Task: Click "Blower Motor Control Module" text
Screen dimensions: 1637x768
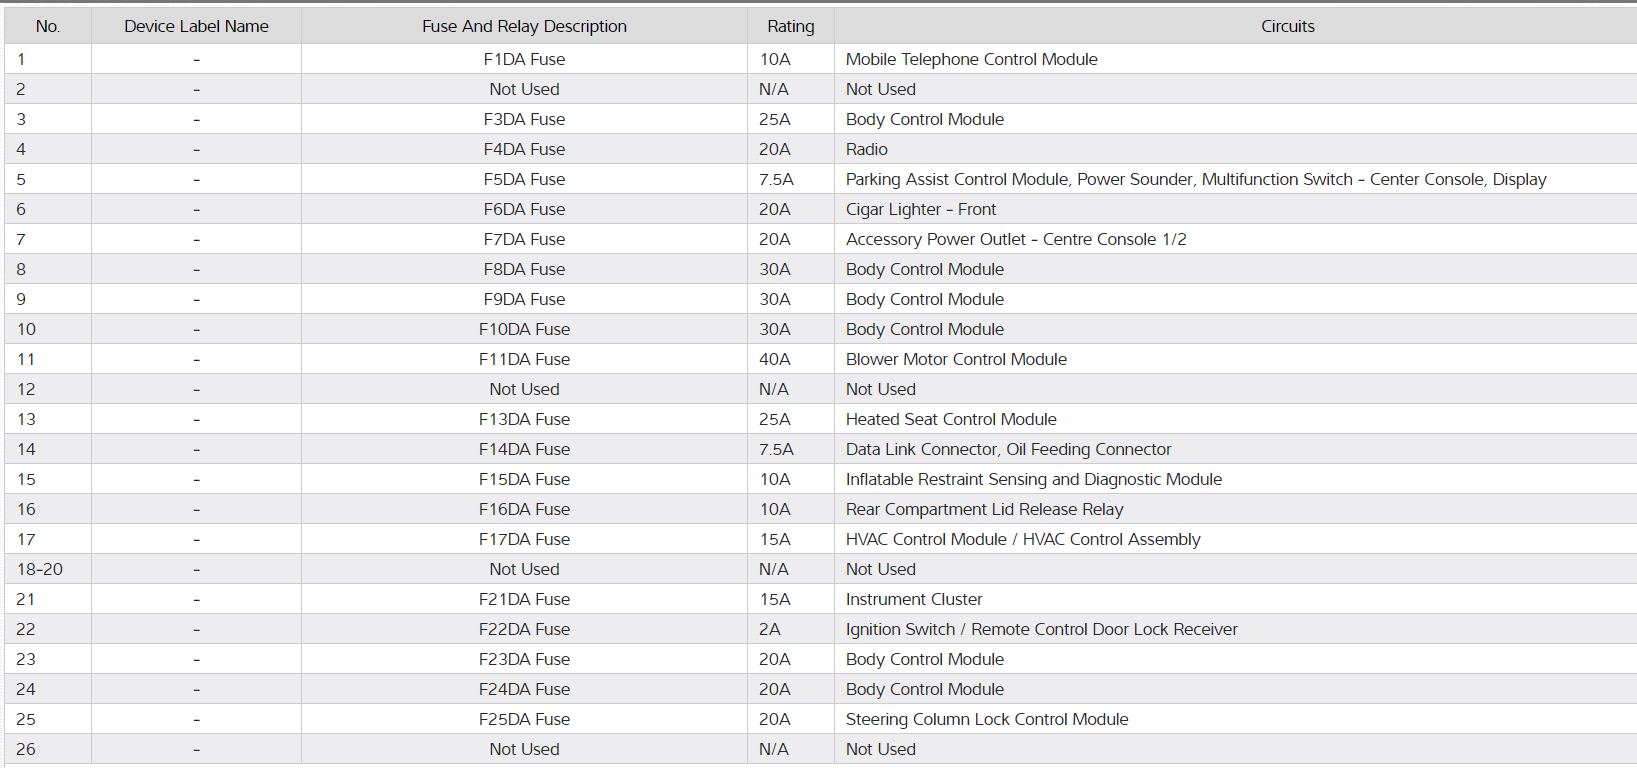Action: [x=955, y=360]
